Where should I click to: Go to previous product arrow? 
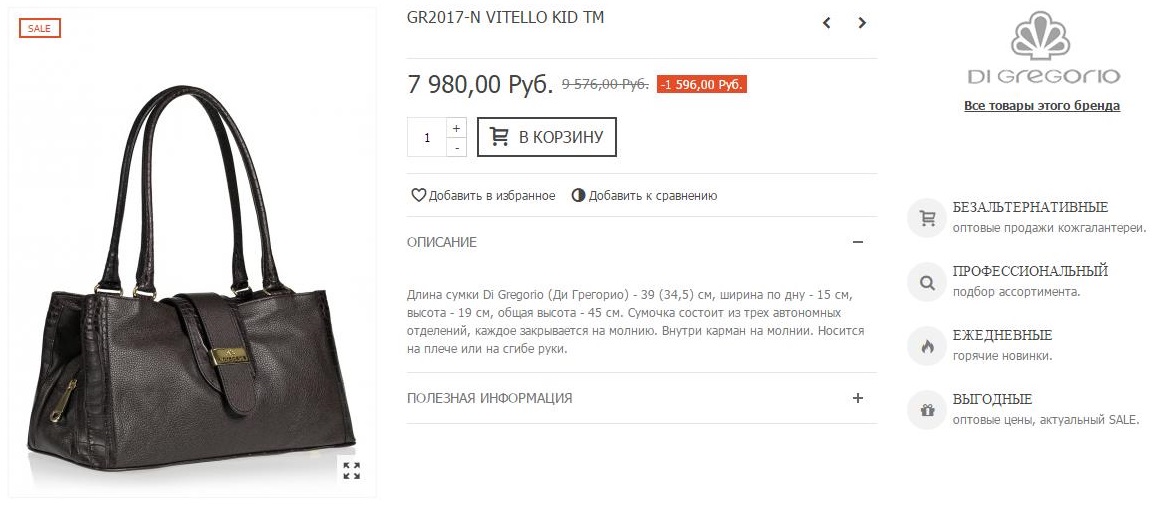(x=826, y=23)
